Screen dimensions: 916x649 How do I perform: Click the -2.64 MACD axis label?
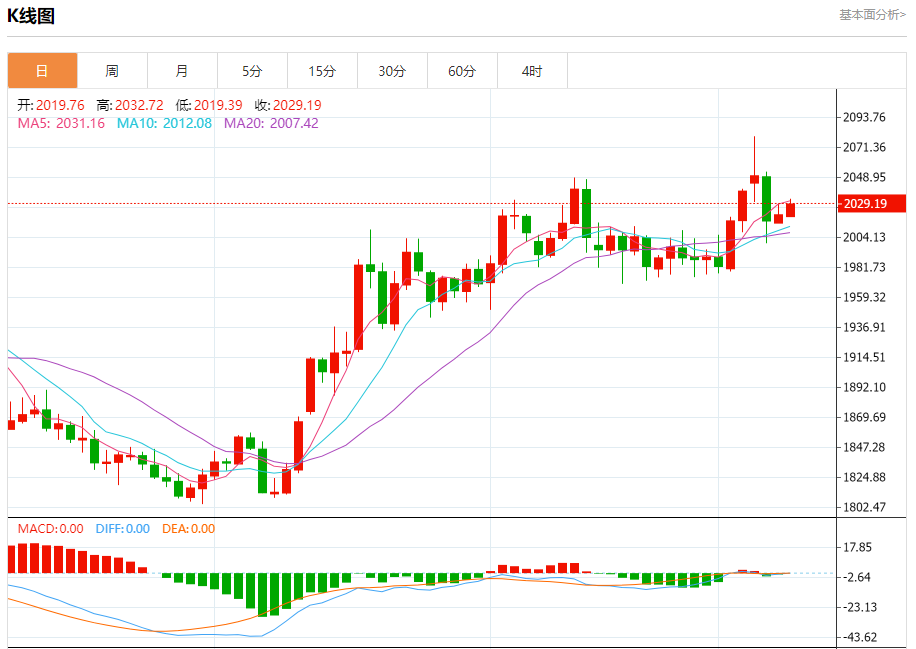(x=856, y=577)
